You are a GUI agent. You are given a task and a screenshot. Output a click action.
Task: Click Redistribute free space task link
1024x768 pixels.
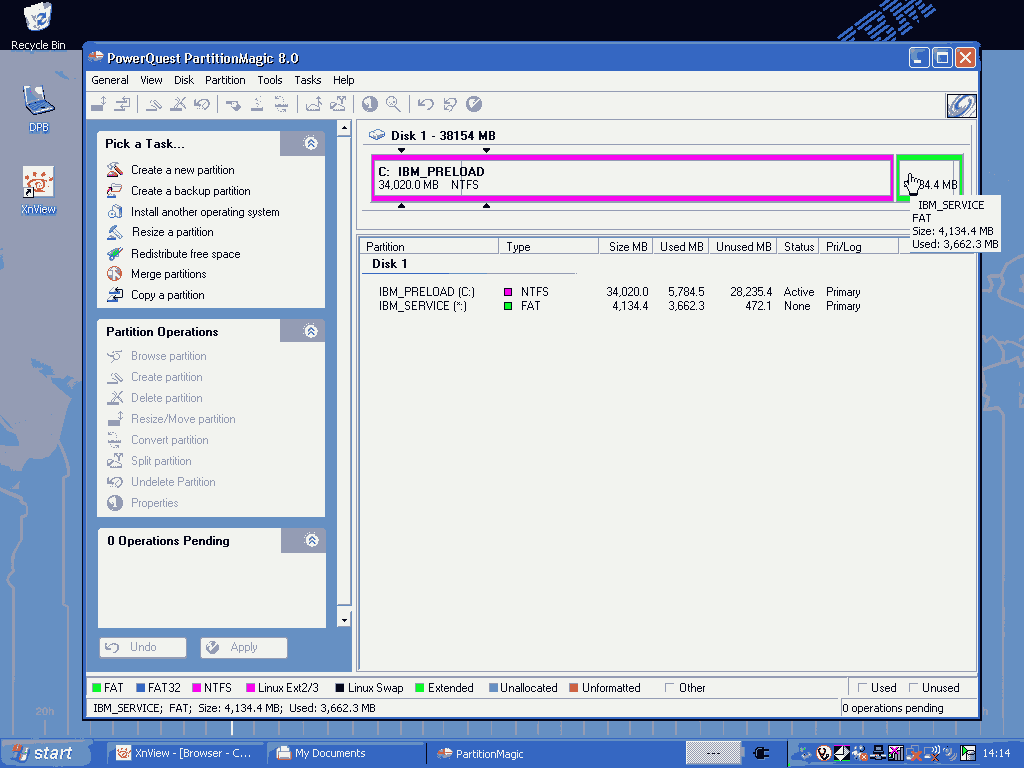[x=185, y=254]
